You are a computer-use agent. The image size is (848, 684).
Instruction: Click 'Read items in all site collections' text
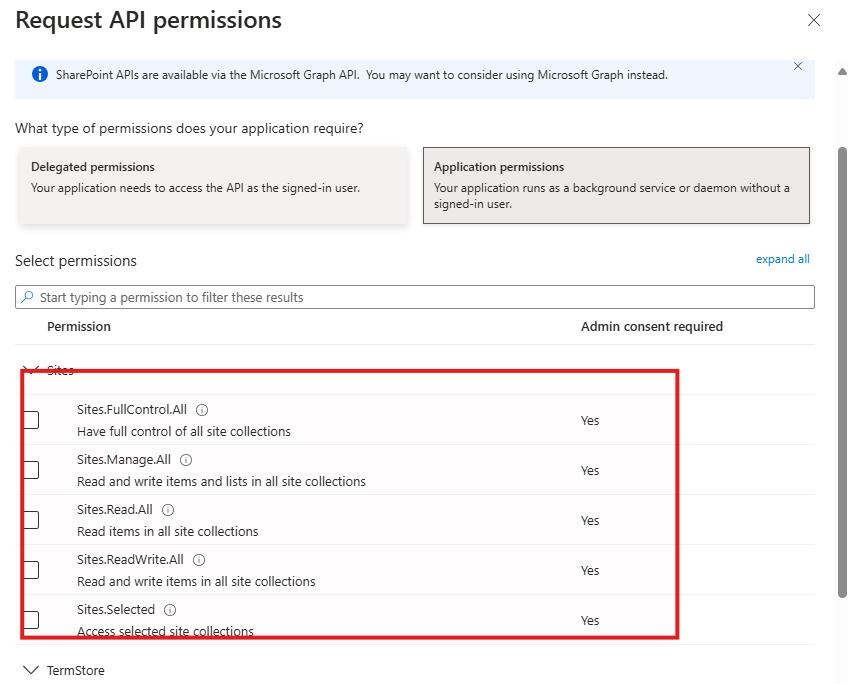168,532
